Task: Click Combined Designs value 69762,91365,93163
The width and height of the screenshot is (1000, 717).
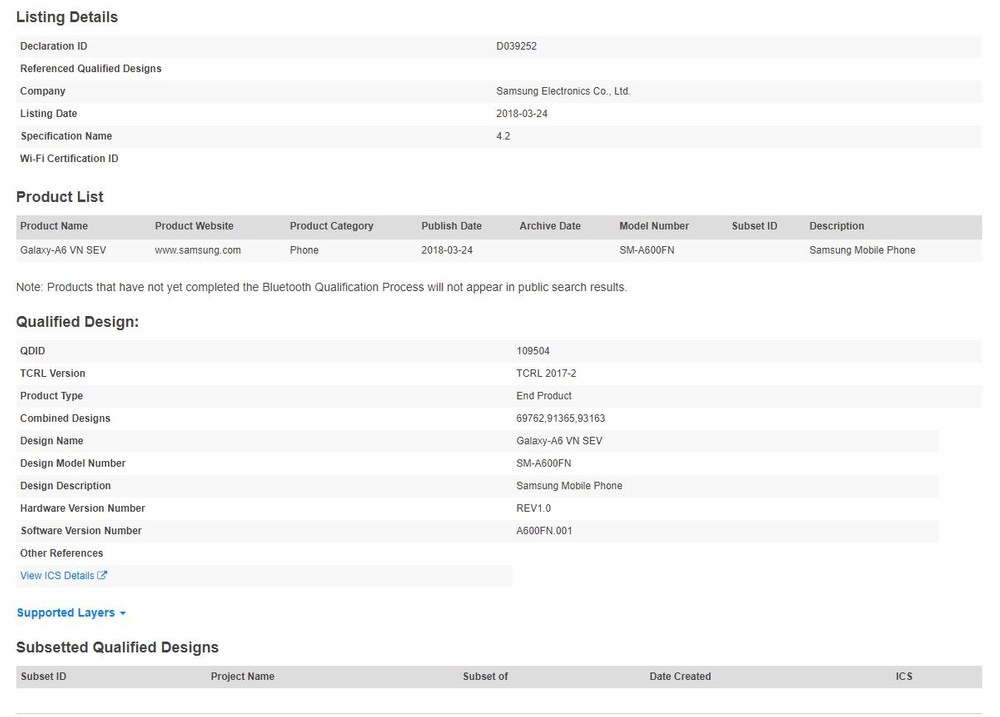Action: tap(561, 418)
